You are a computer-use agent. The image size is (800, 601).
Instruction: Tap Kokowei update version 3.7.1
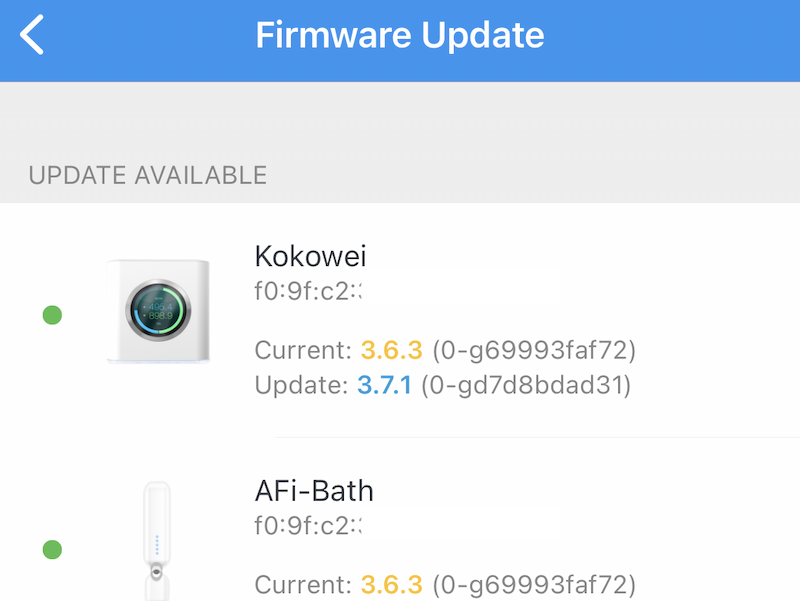coord(384,385)
